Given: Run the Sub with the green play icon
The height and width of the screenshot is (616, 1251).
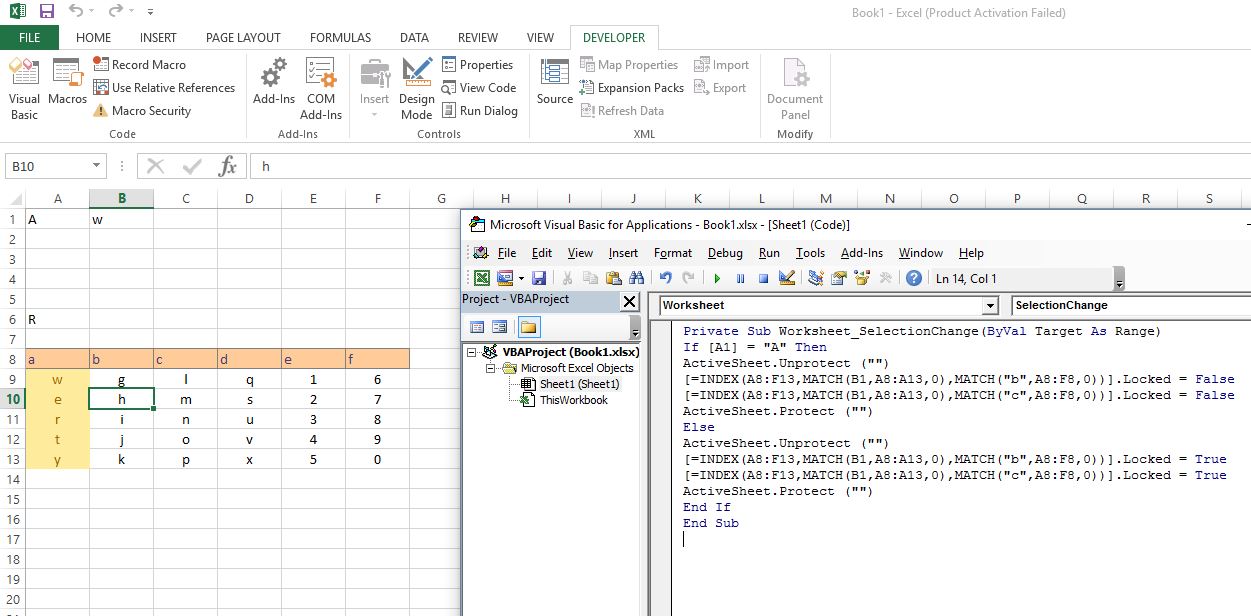Looking at the screenshot, I should pyautogui.click(x=718, y=278).
